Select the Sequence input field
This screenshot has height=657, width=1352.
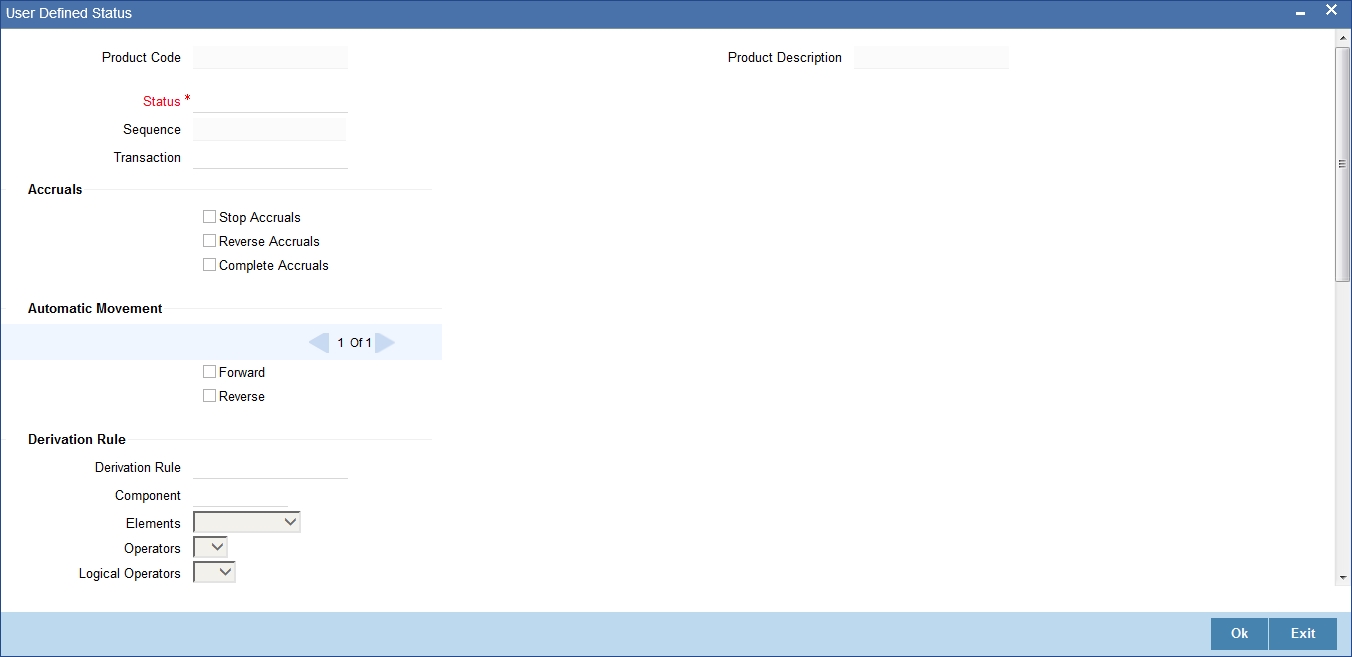coord(270,129)
